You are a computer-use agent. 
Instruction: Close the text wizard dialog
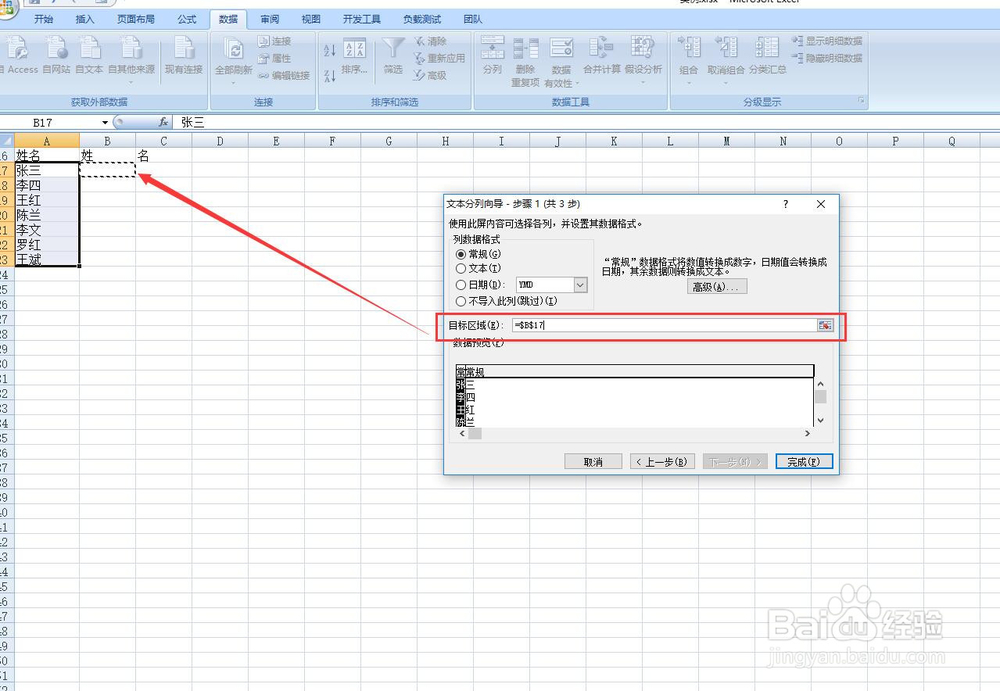tap(821, 204)
